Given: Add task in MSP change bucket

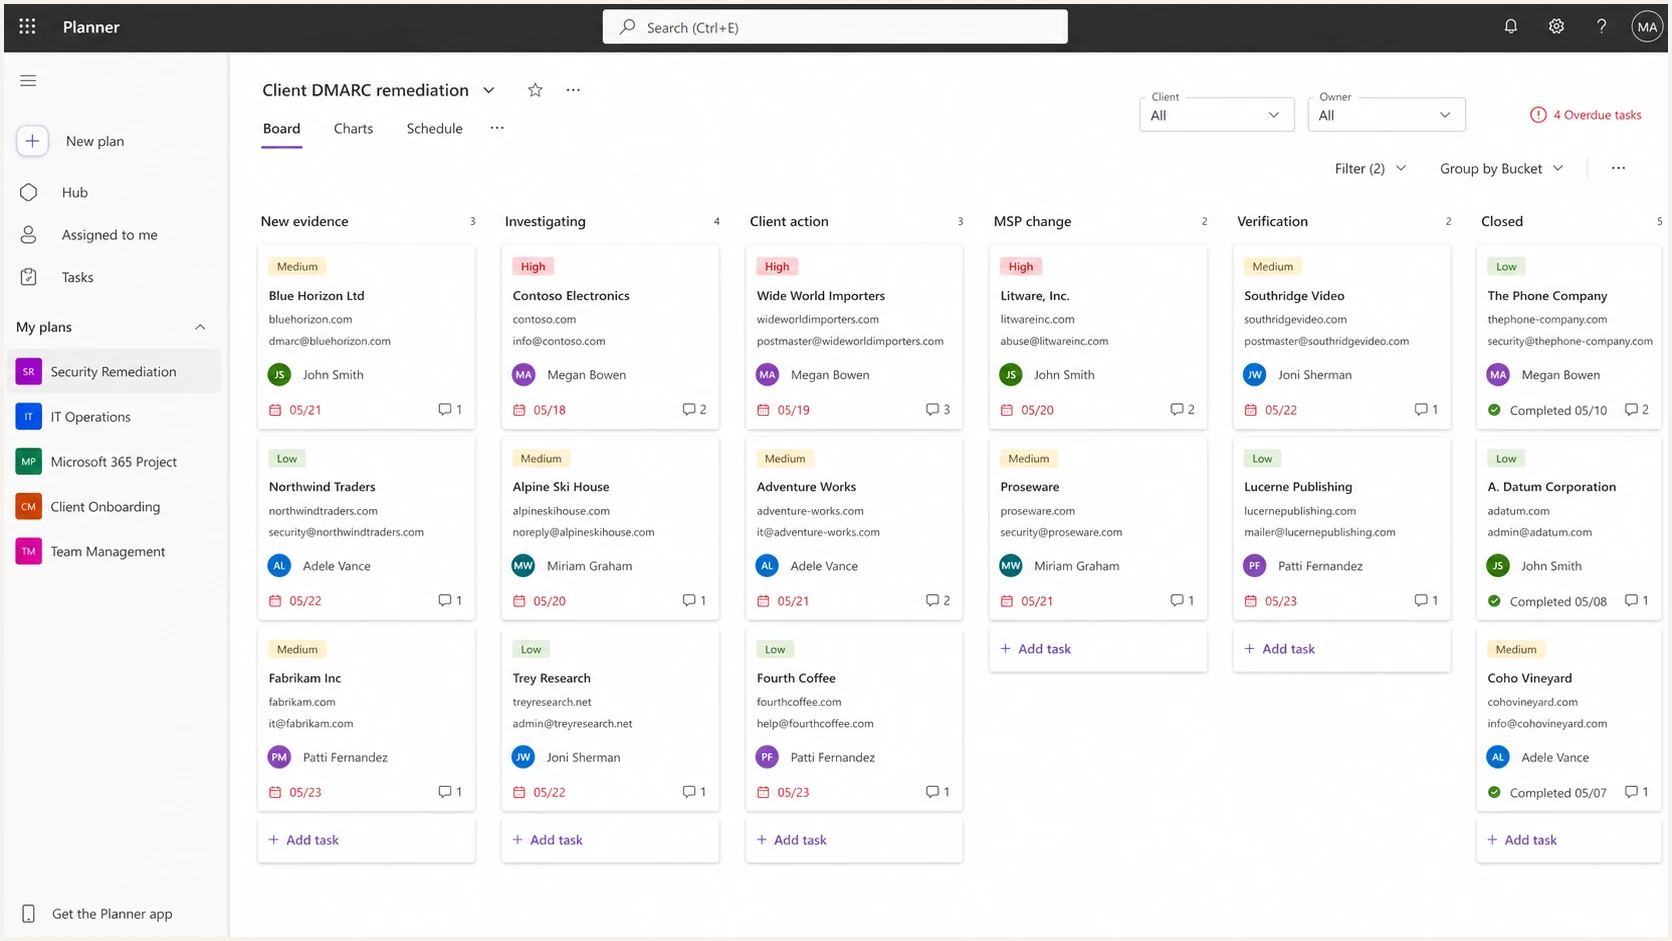Looking at the screenshot, I should click(x=1098, y=649).
